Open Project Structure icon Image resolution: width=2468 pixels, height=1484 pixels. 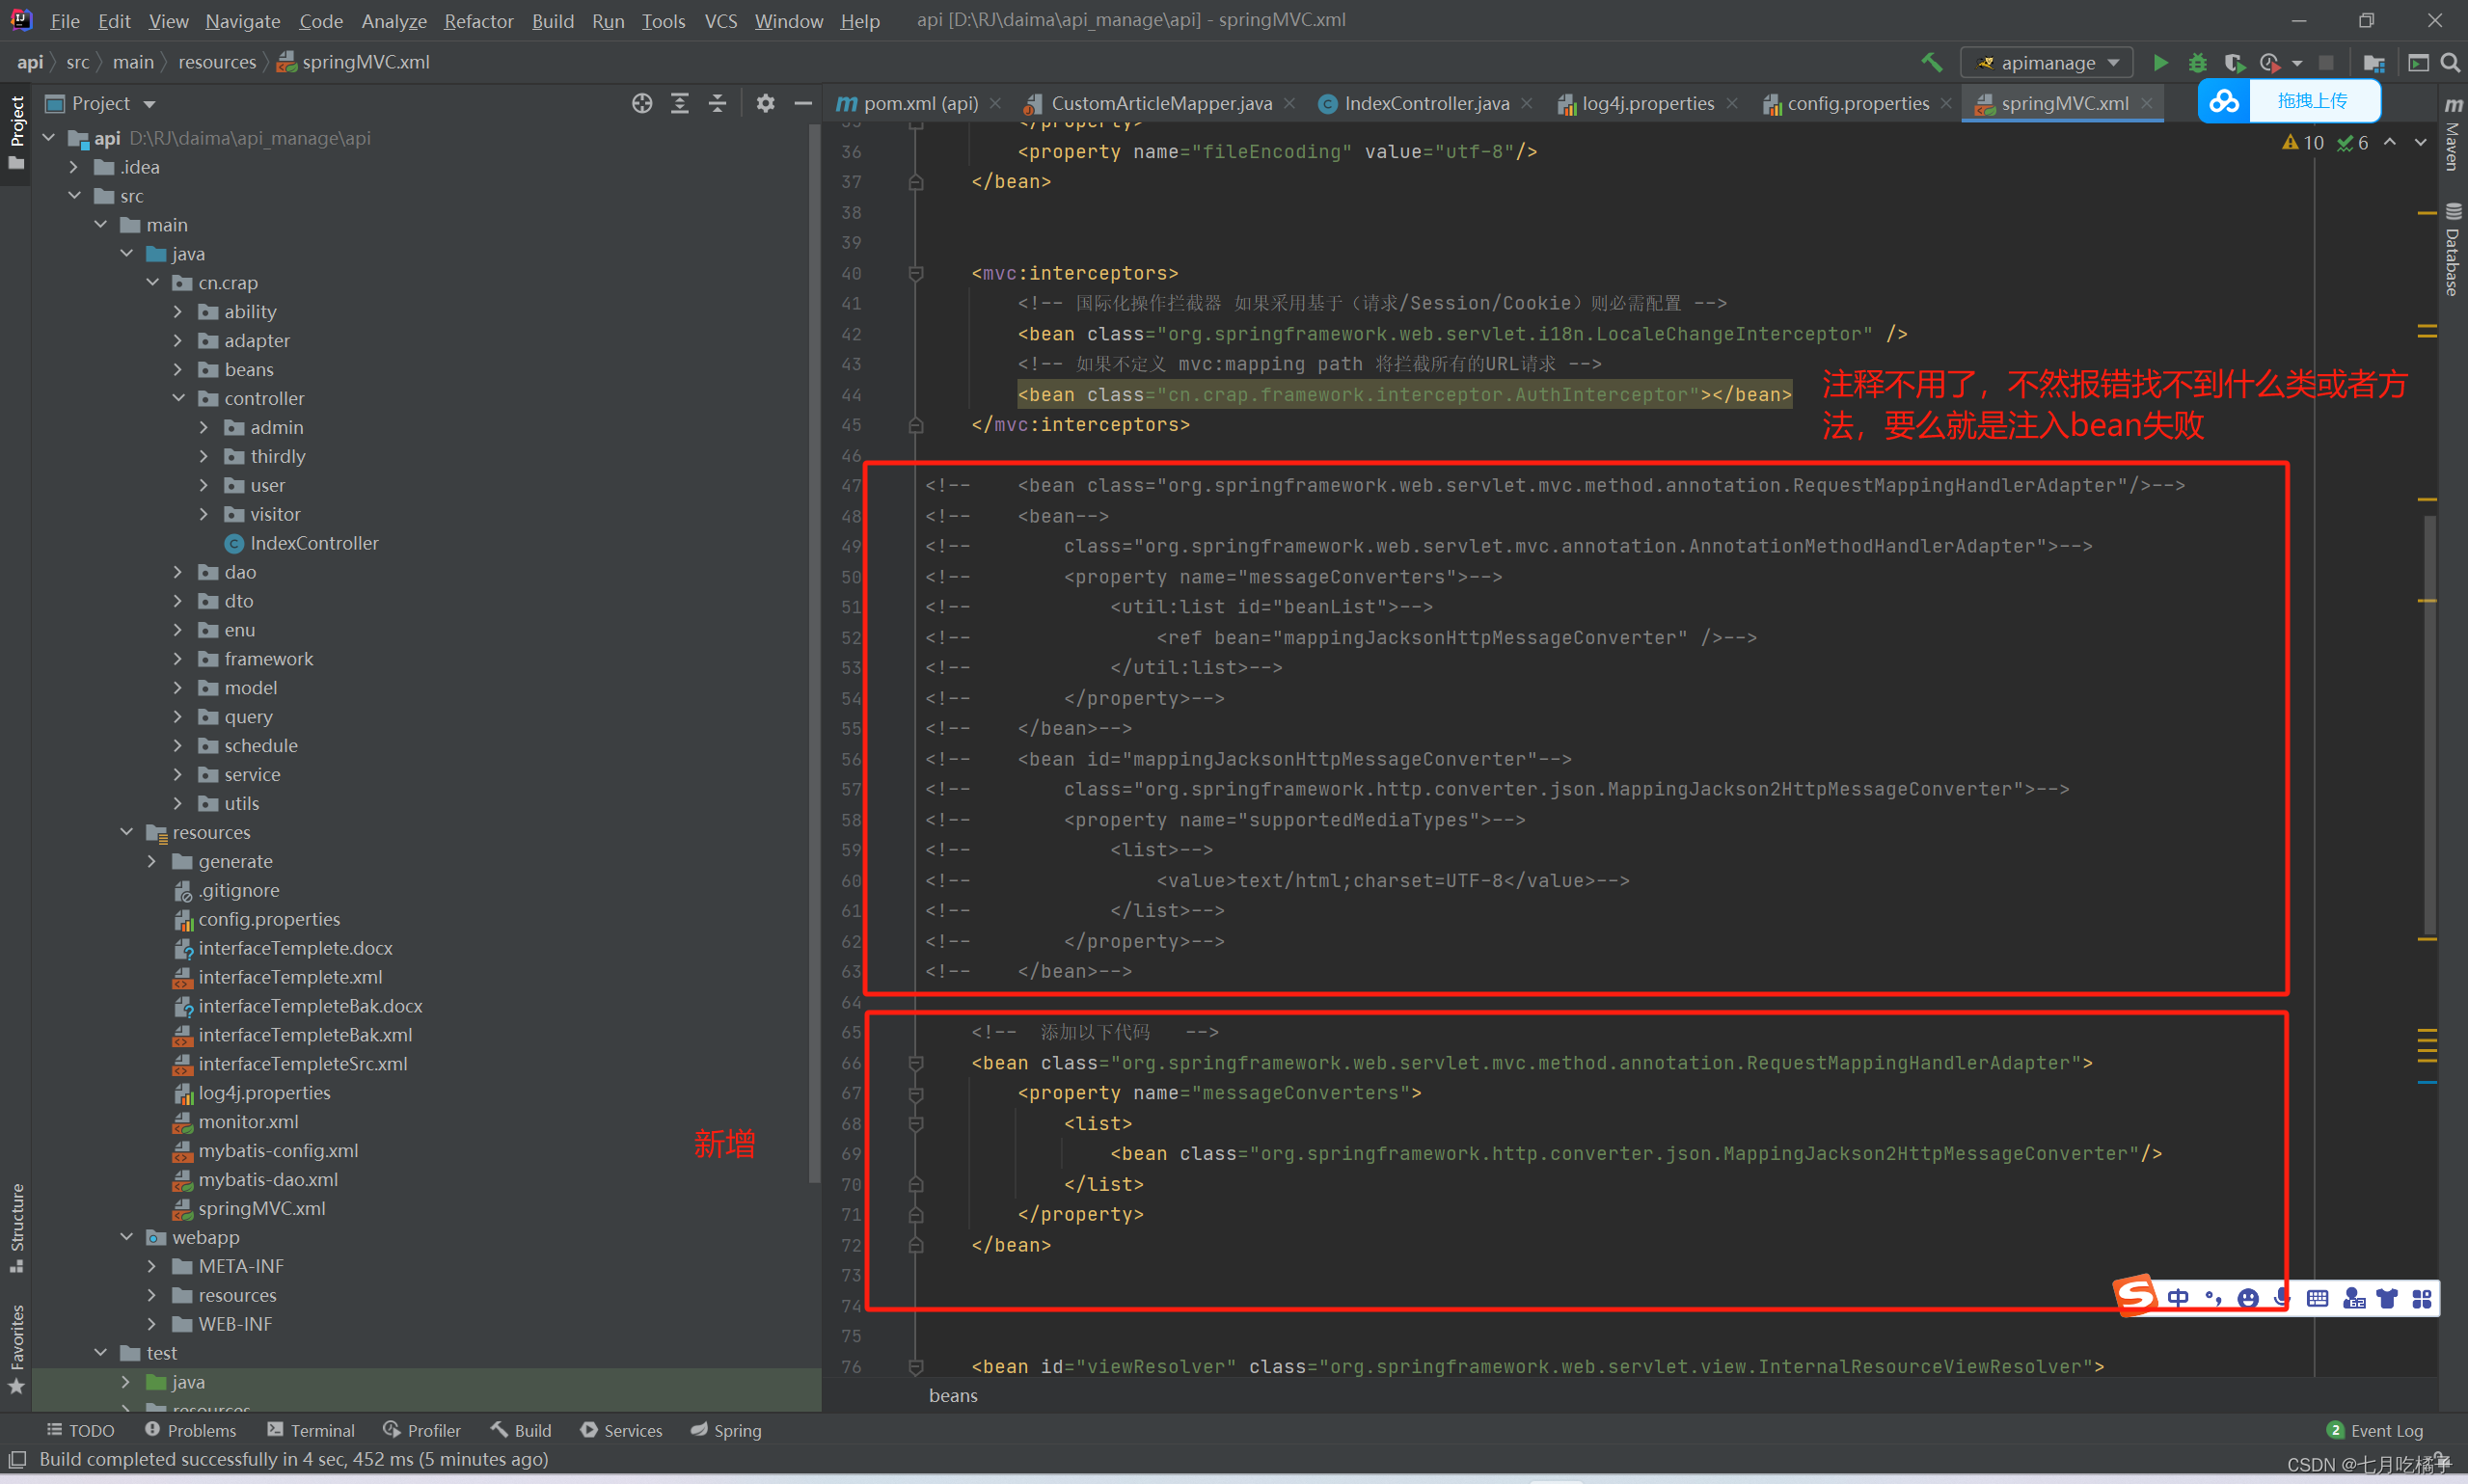(2374, 62)
